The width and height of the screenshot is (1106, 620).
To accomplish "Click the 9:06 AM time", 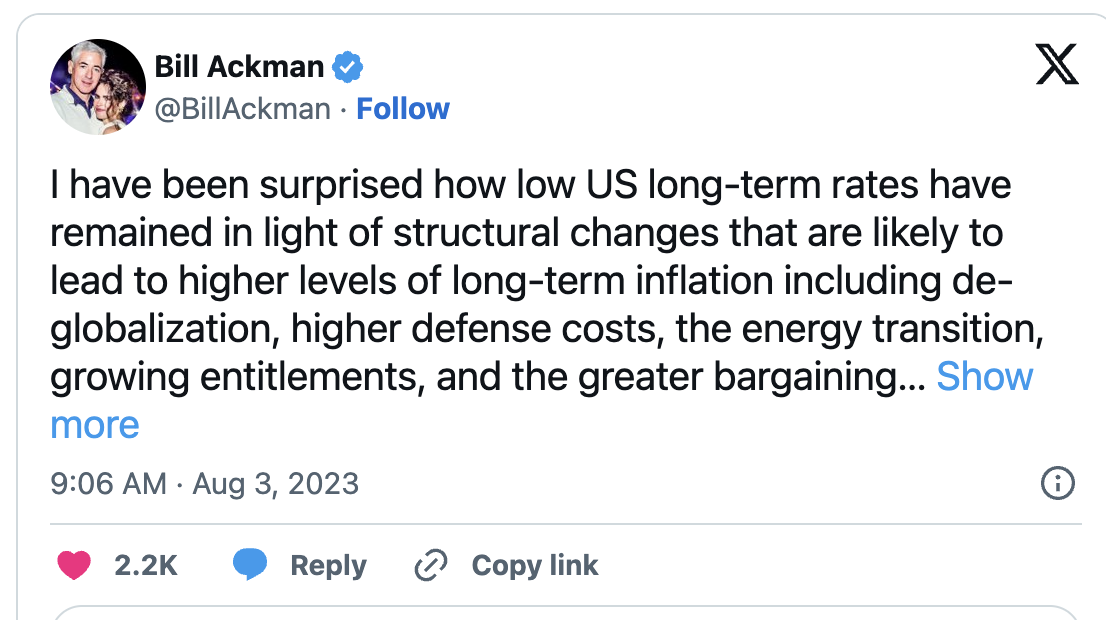I will [108, 484].
